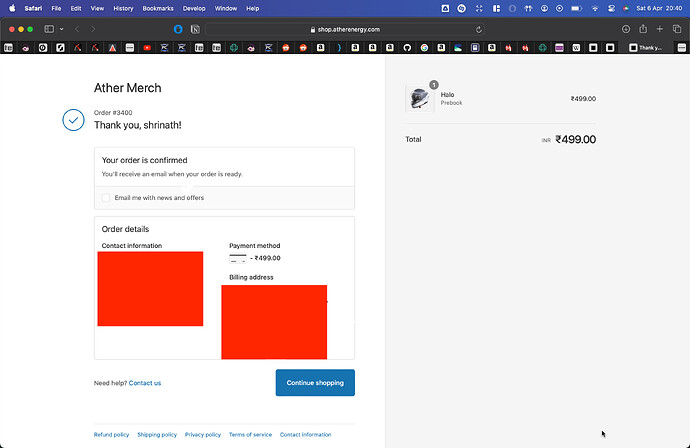Open the Edit menu
The height and width of the screenshot is (448, 690).
click(x=76, y=8)
